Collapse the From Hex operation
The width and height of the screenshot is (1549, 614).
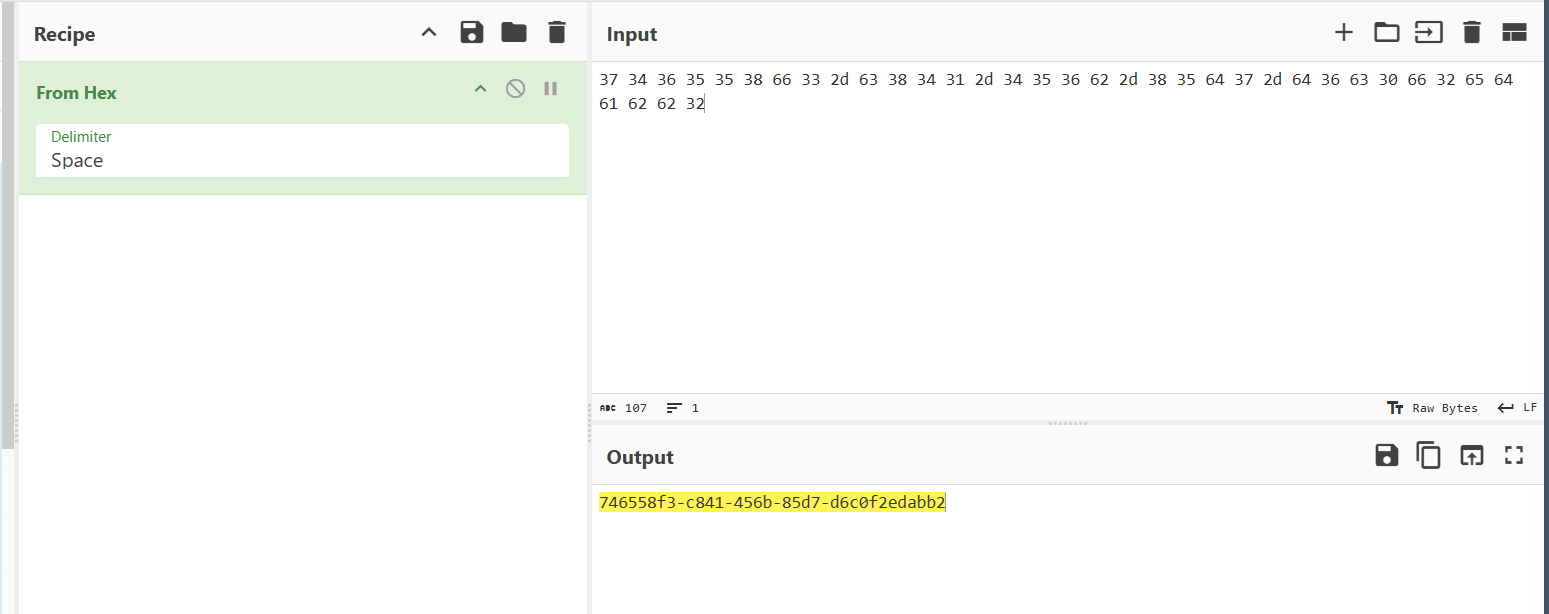click(x=480, y=89)
